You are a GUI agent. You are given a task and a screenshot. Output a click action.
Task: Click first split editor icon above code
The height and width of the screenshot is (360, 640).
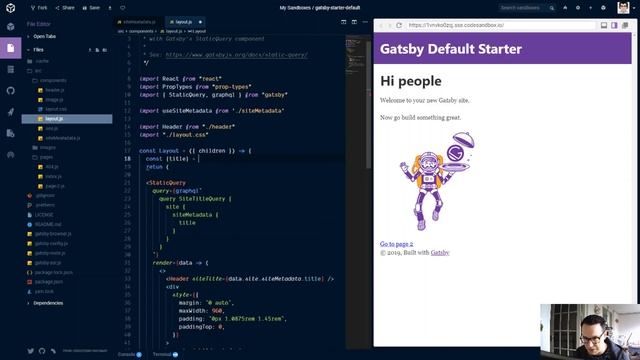pos(344,22)
